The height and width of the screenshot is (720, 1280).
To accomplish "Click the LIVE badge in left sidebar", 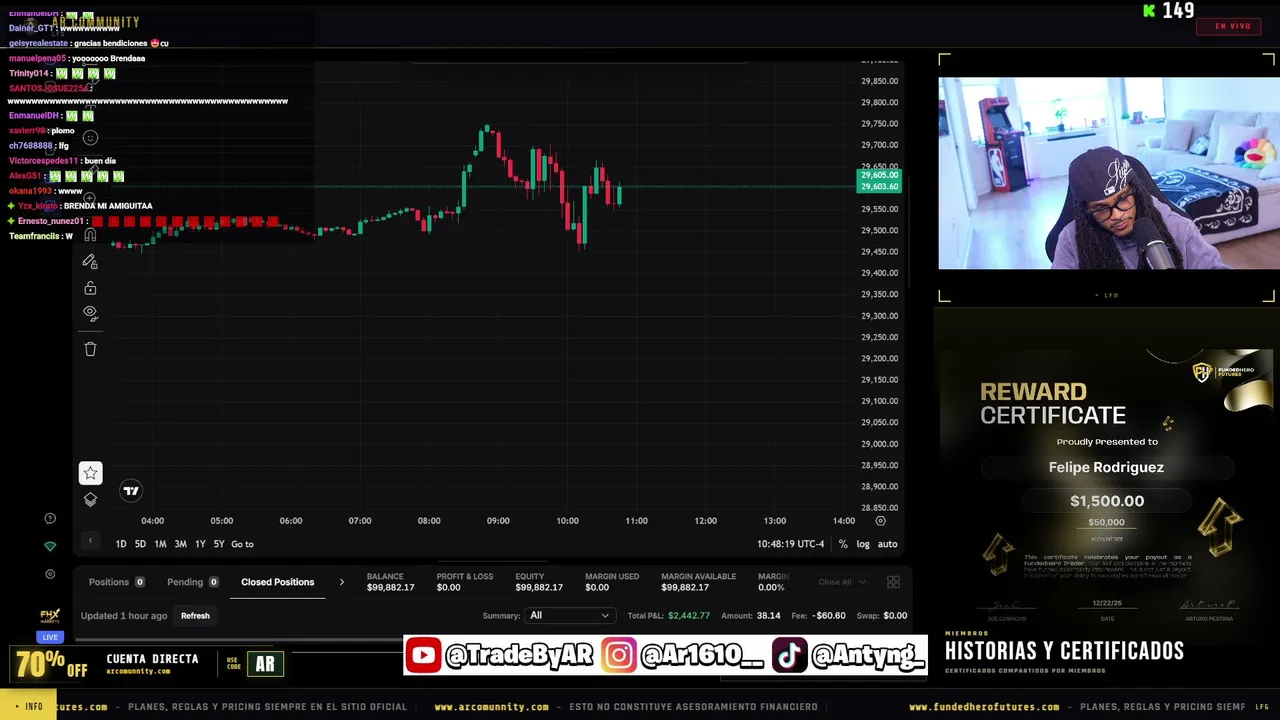I will click(x=50, y=637).
